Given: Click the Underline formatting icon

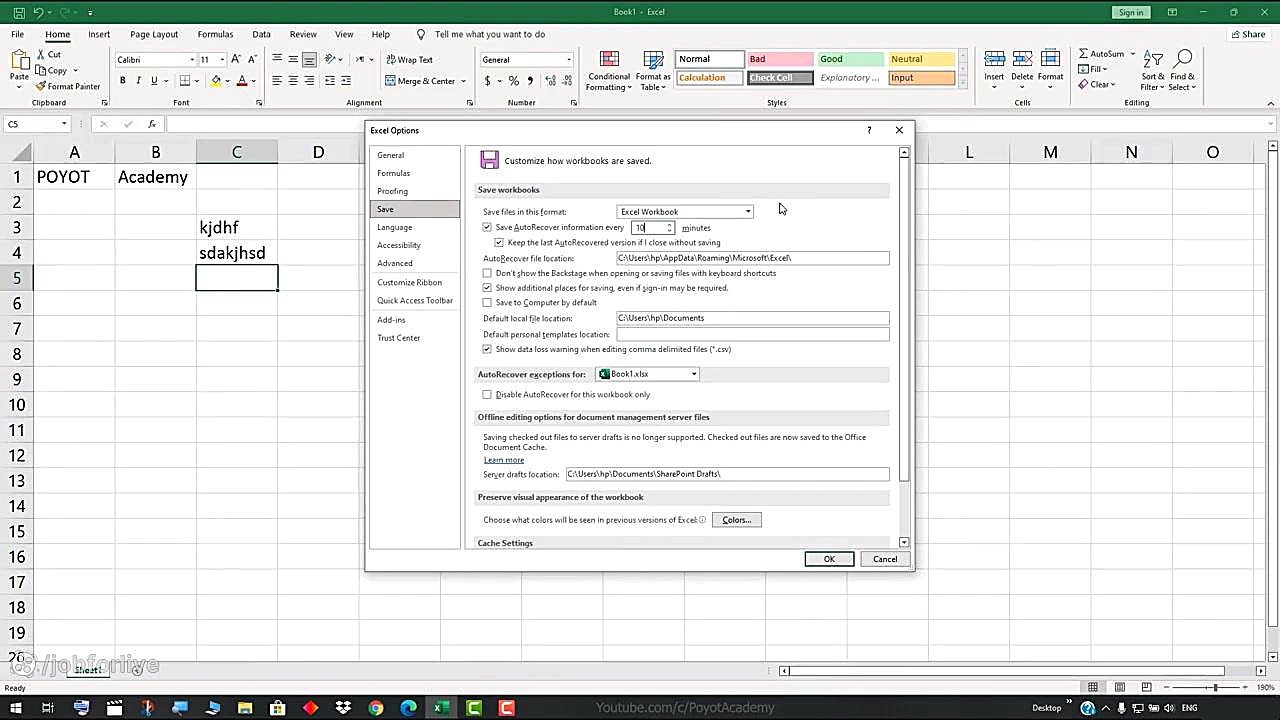Looking at the screenshot, I should click(x=154, y=81).
